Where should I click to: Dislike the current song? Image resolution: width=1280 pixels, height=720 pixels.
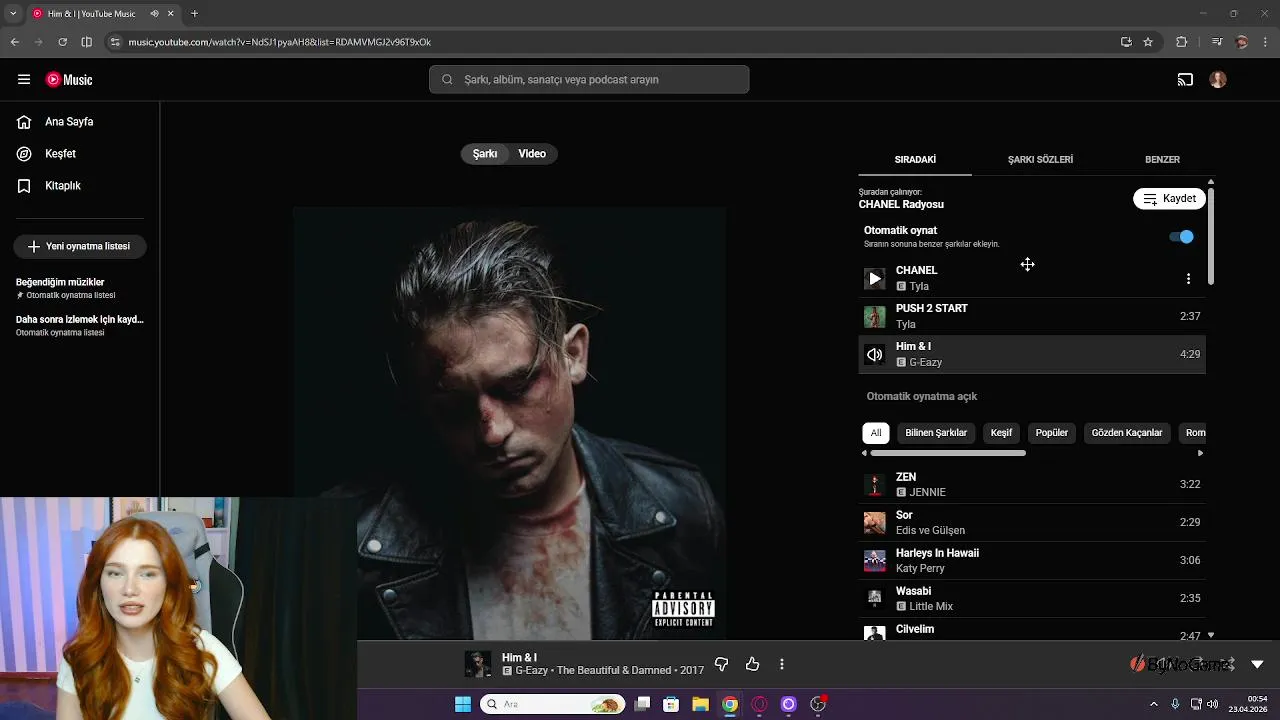tap(721, 664)
